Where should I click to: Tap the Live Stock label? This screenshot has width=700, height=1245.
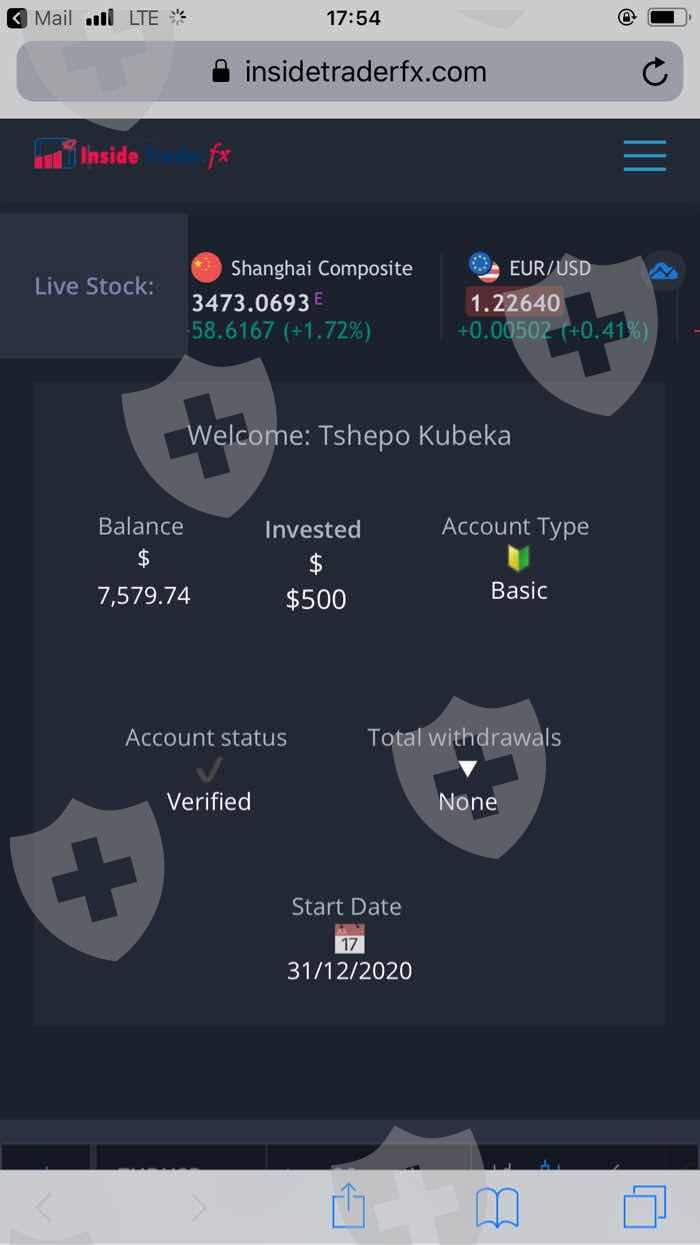point(94,286)
